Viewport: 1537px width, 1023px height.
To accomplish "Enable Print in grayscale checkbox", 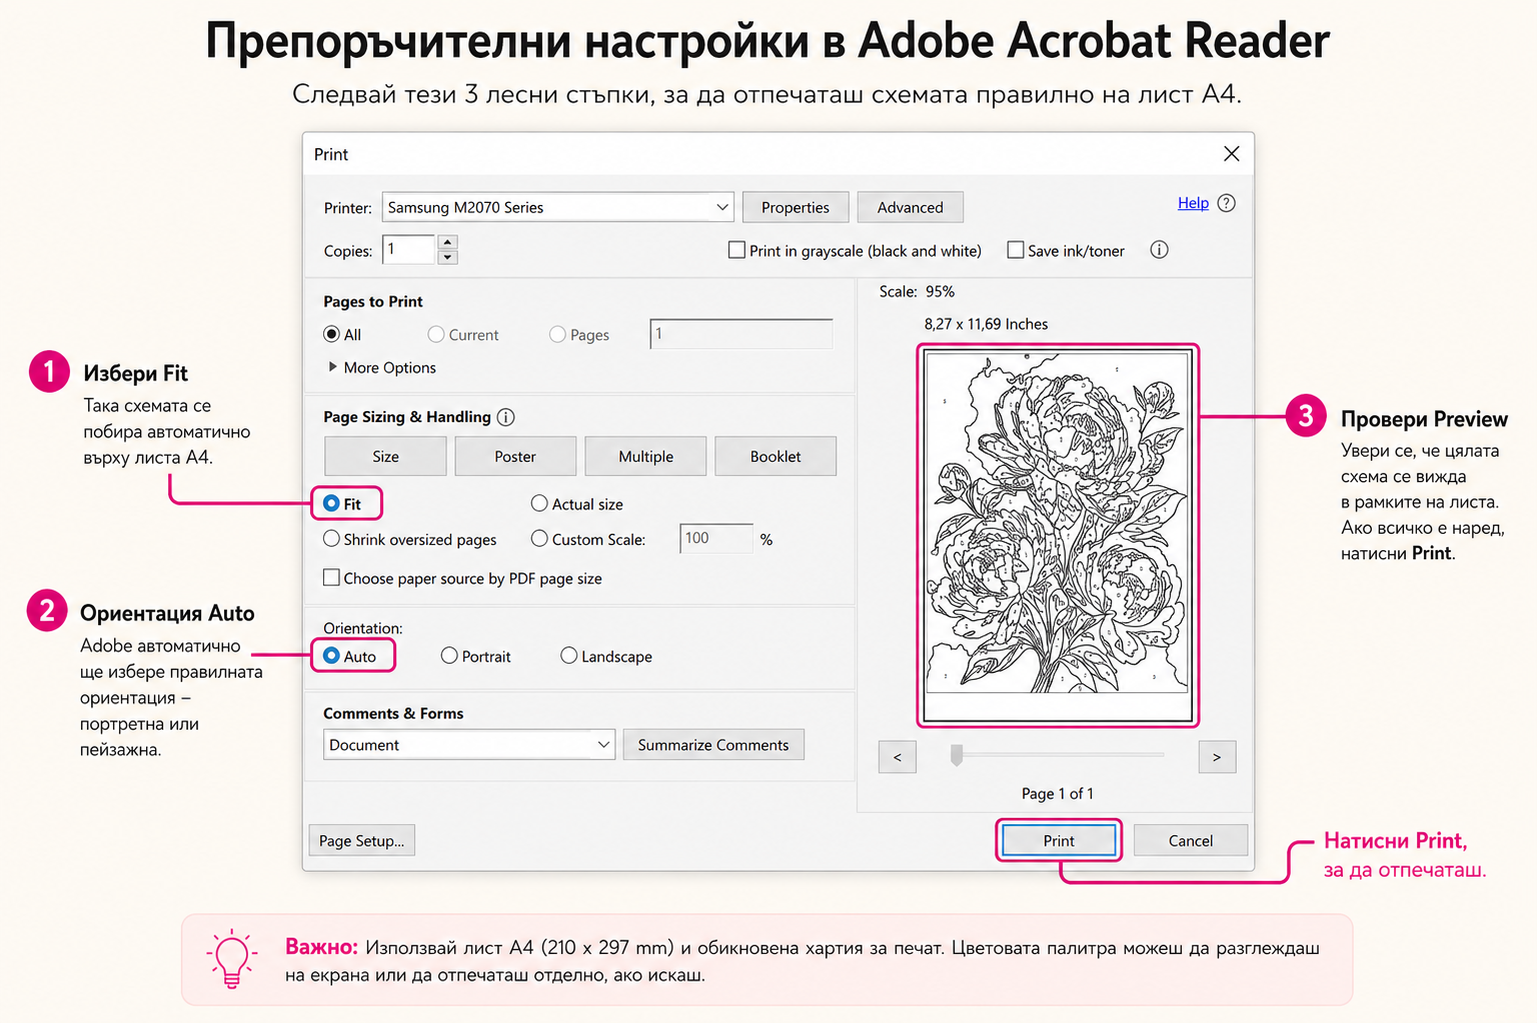I will (x=737, y=250).
